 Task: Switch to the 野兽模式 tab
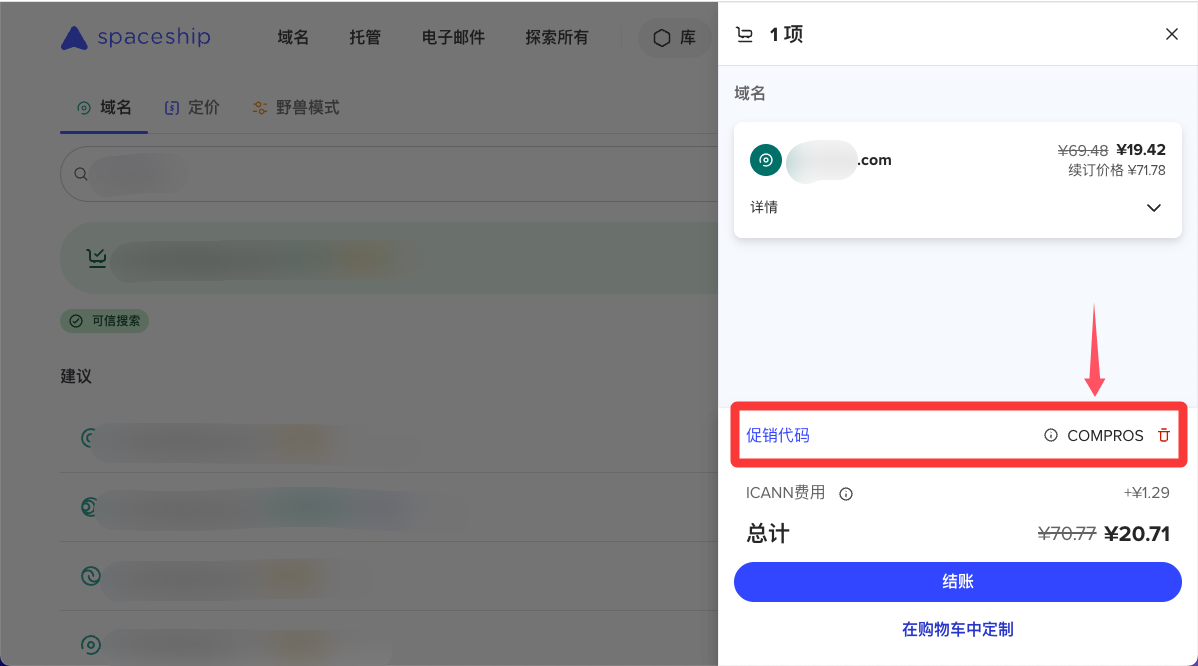click(x=296, y=107)
